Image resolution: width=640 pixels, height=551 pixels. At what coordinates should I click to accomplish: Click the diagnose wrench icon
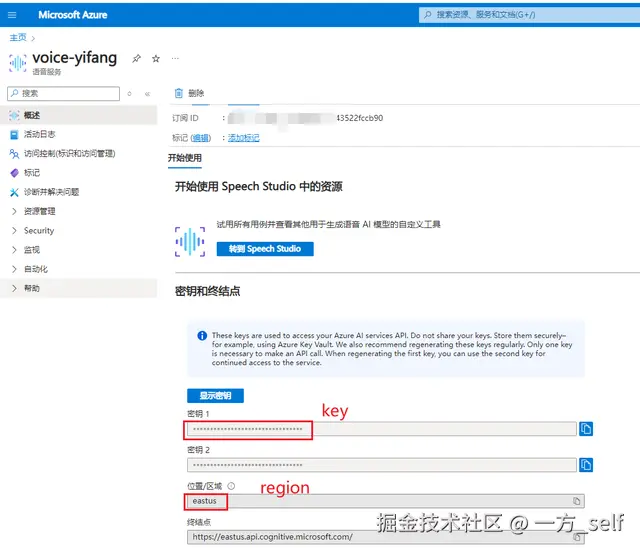point(14,192)
